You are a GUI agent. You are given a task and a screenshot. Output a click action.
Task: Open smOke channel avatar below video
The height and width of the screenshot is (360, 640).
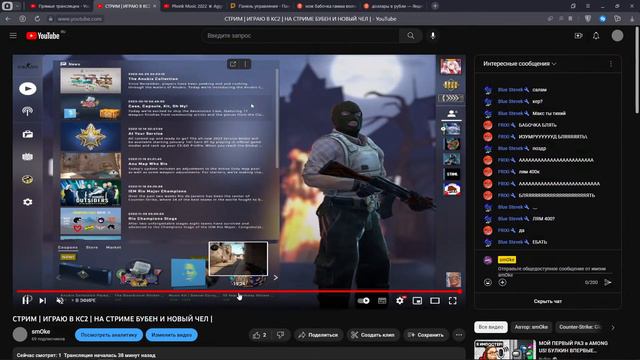click(x=20, y=335)
